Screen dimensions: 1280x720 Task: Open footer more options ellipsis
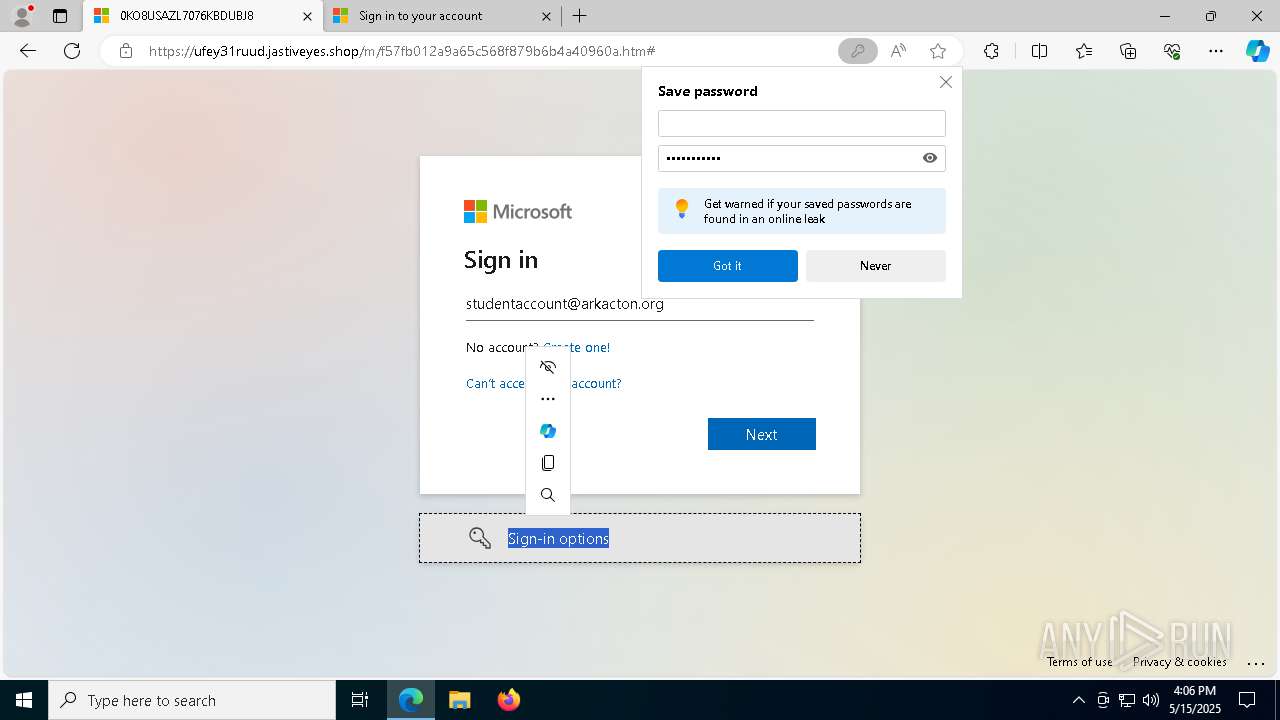1257,662
